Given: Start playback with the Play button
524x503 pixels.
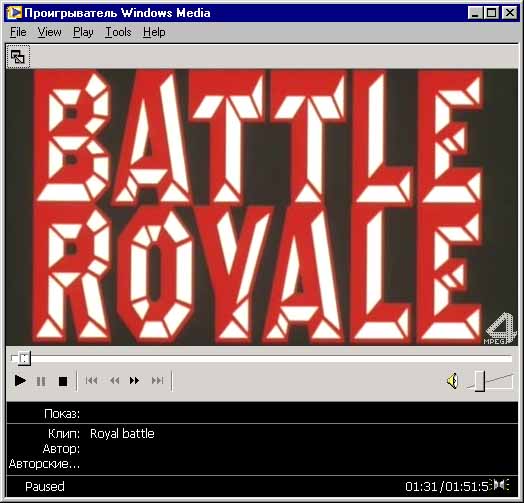Looking at the screenshot, I should pos(20,381).
